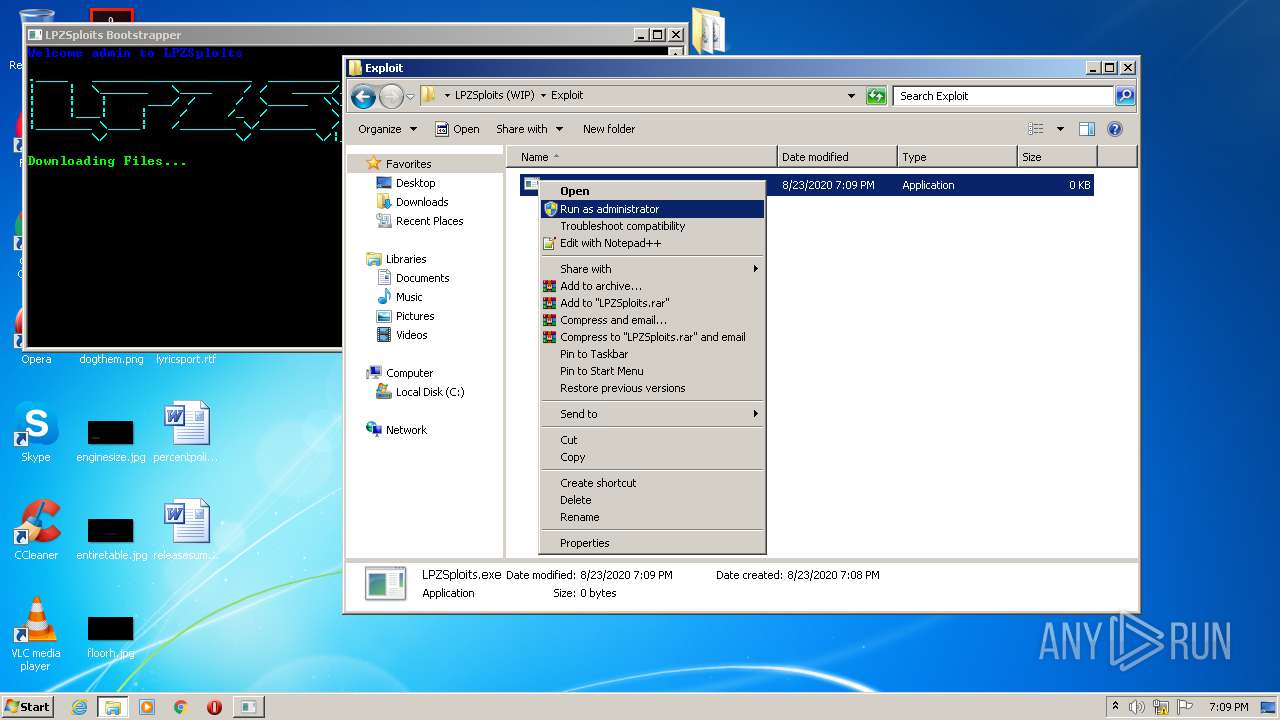1280x720 pixels.
Task: Click LPZSploits Bootstrapper taskbar button
Action: pyautogui.click(x=249, y=707)
